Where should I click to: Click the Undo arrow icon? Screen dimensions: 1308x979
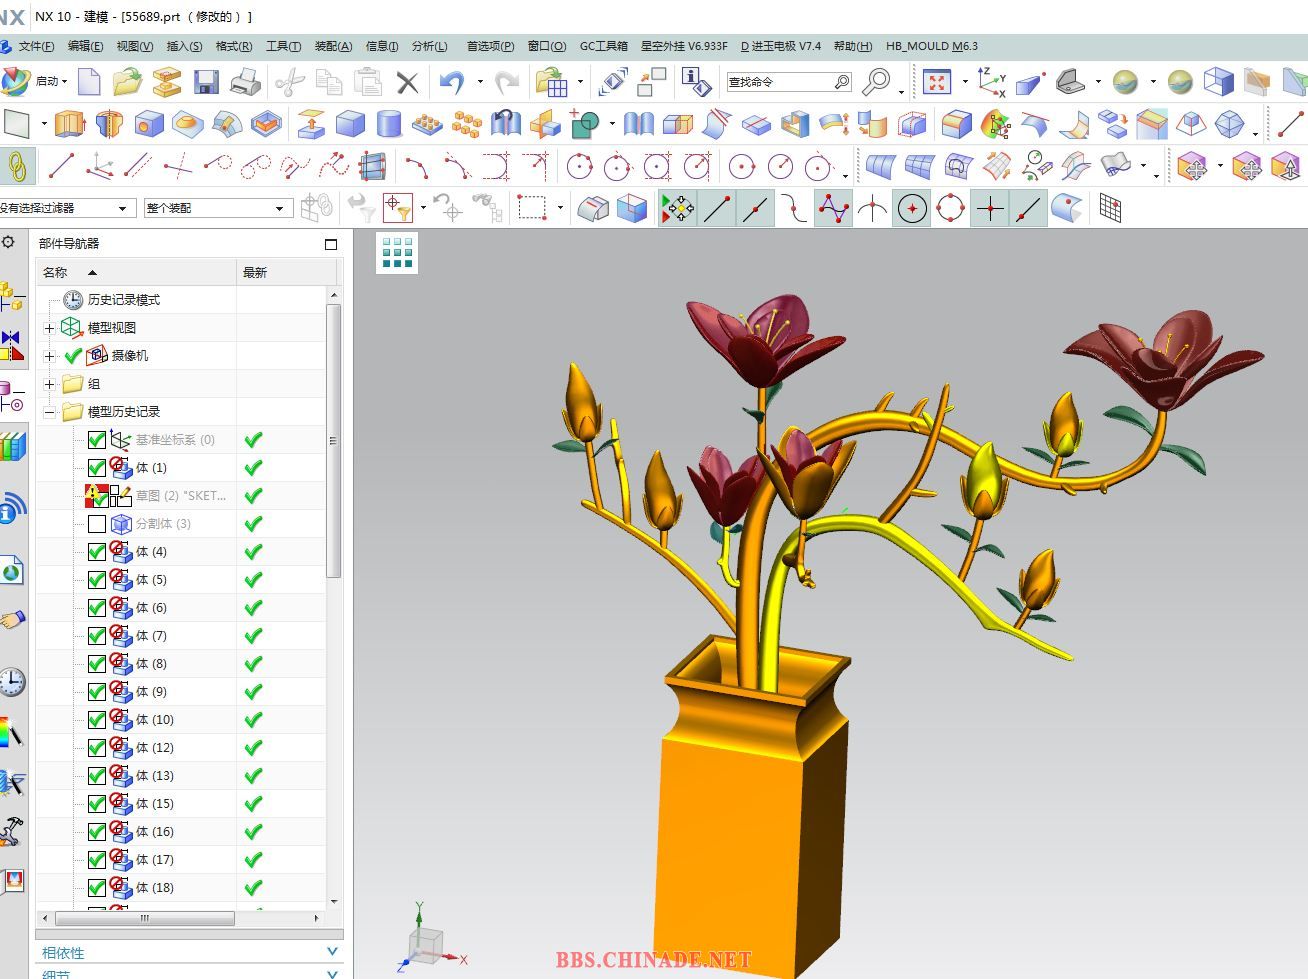coord(451,82)
